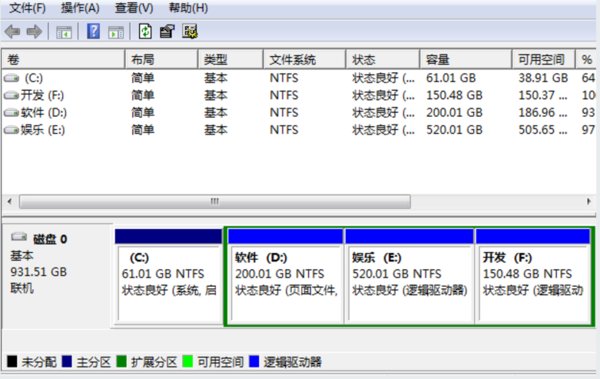
Task: Open the 查看(V) menu
Action: [134, 8]
